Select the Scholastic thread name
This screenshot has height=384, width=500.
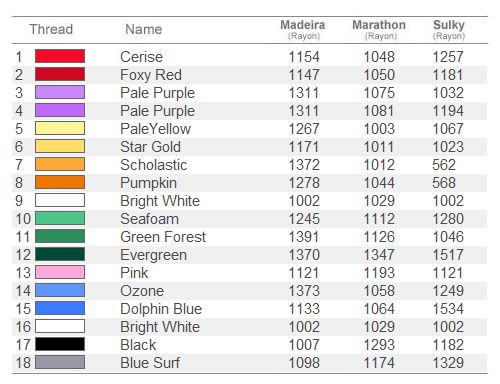click(153, 165)
